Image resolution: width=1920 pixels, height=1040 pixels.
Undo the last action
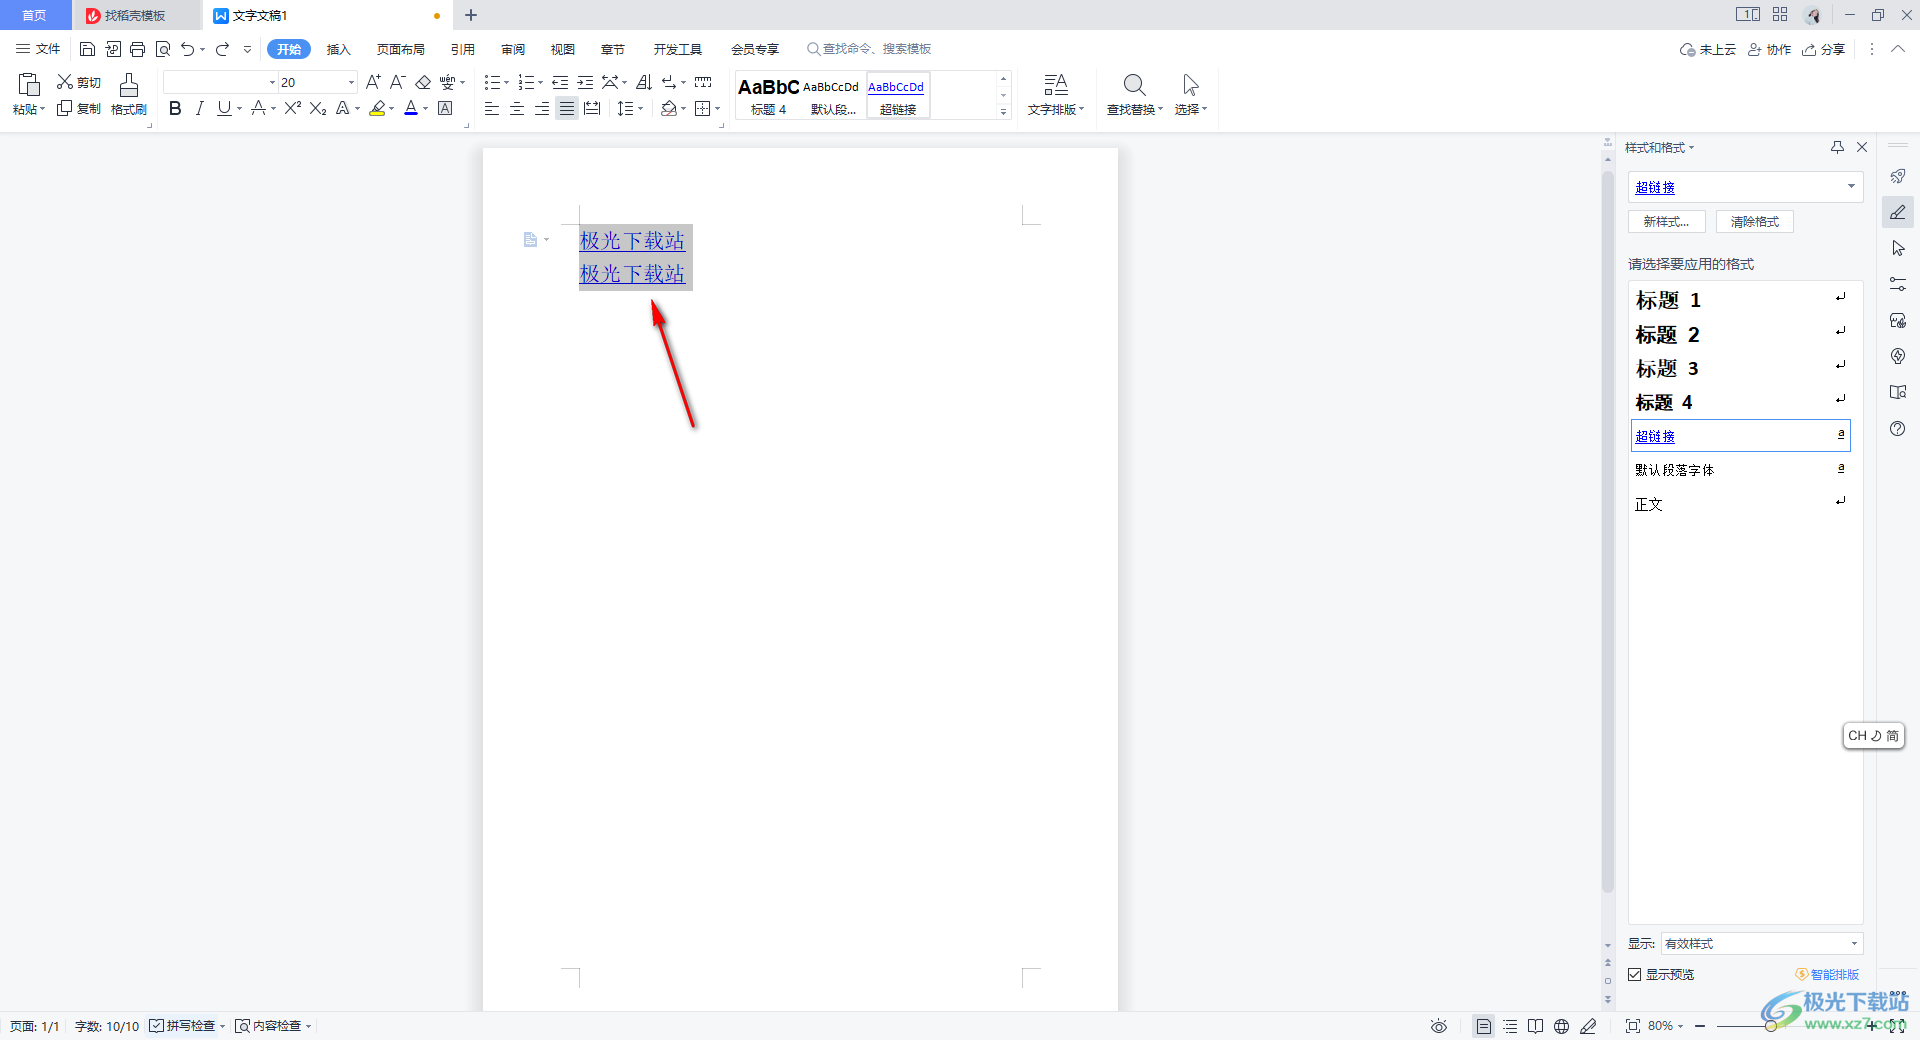pos(187,49)
